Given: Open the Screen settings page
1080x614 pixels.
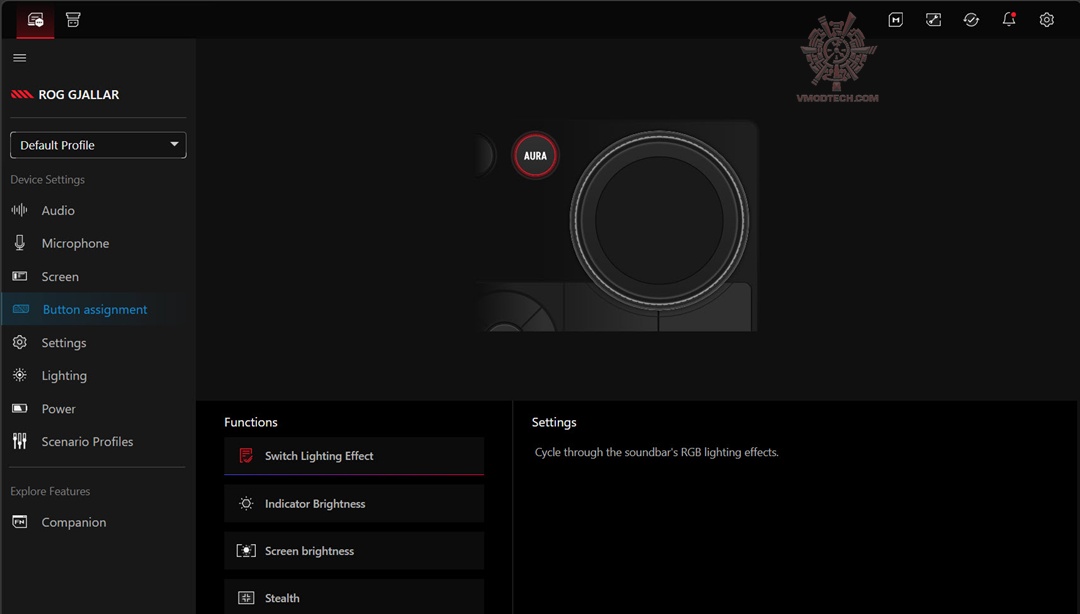Looking at the screenshot, I should pyautogui.click(x=60, y=277).
